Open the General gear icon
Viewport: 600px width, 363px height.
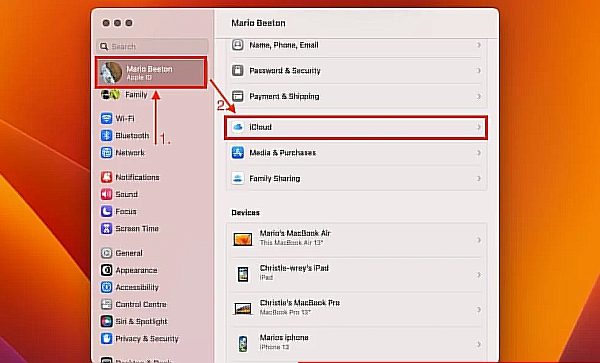[x=106, y=253]
